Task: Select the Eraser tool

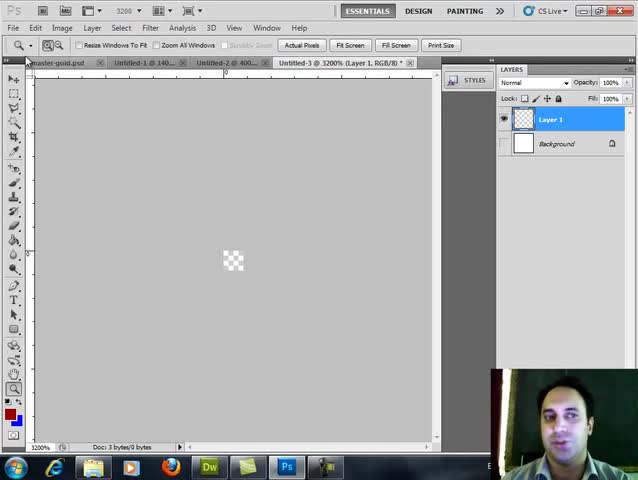Action: [x=13, y=226]
